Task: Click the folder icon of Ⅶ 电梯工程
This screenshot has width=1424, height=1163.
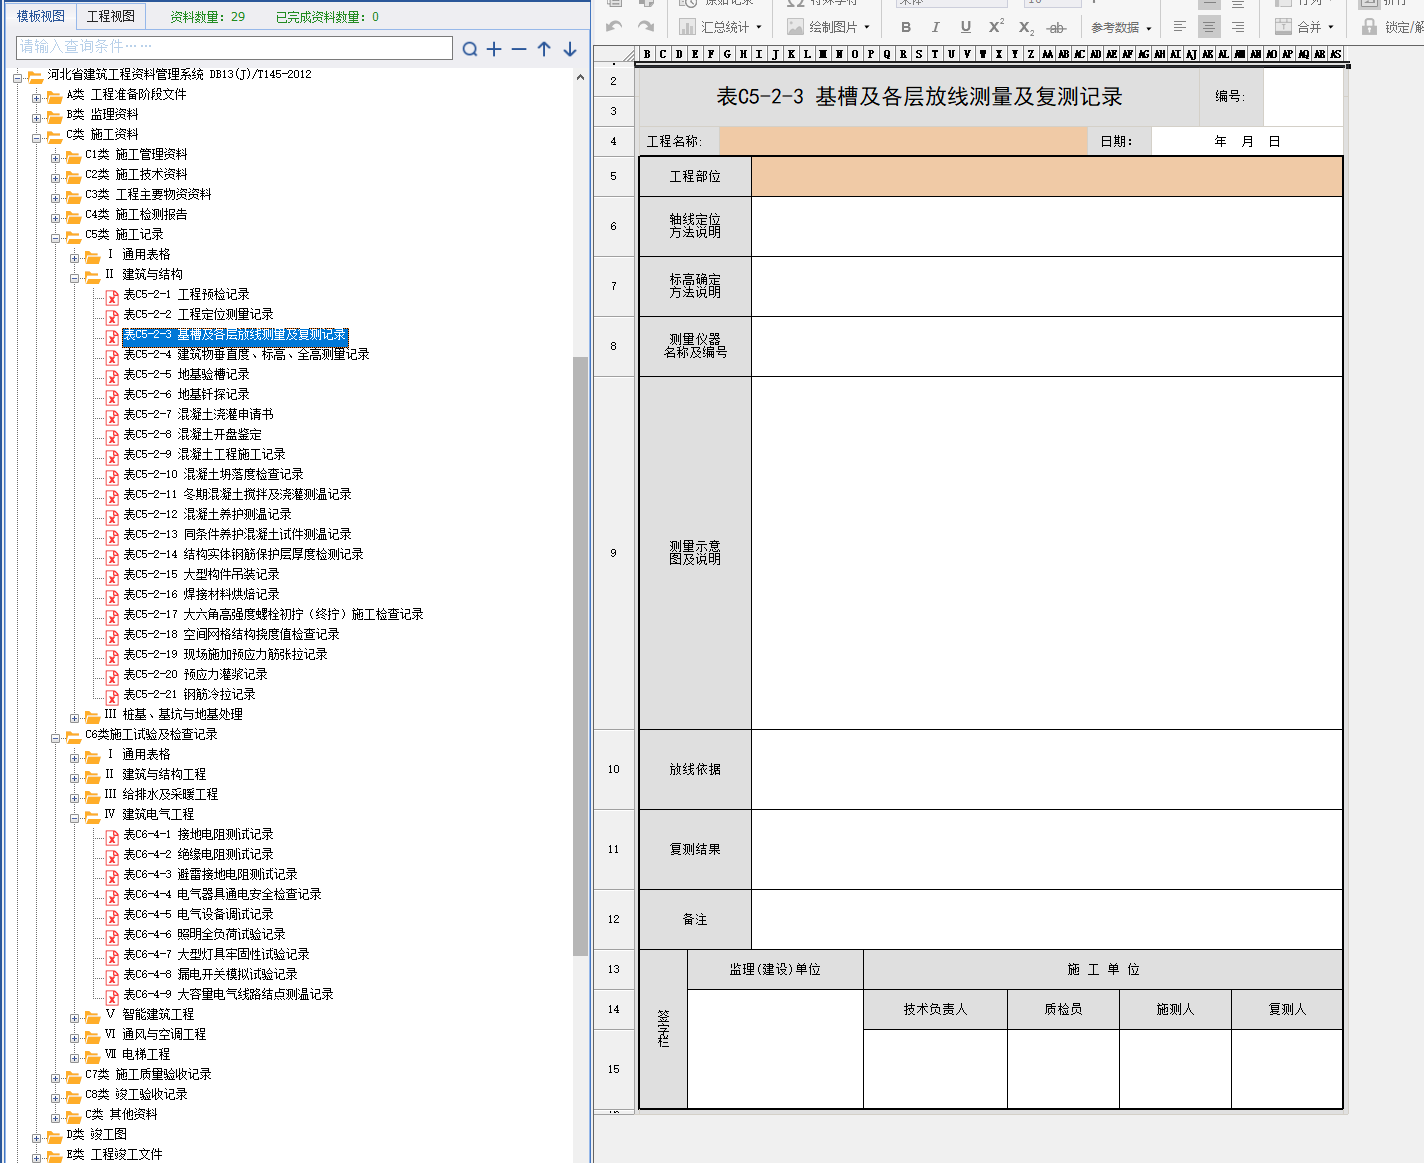Action: (x=92, y=1057)
